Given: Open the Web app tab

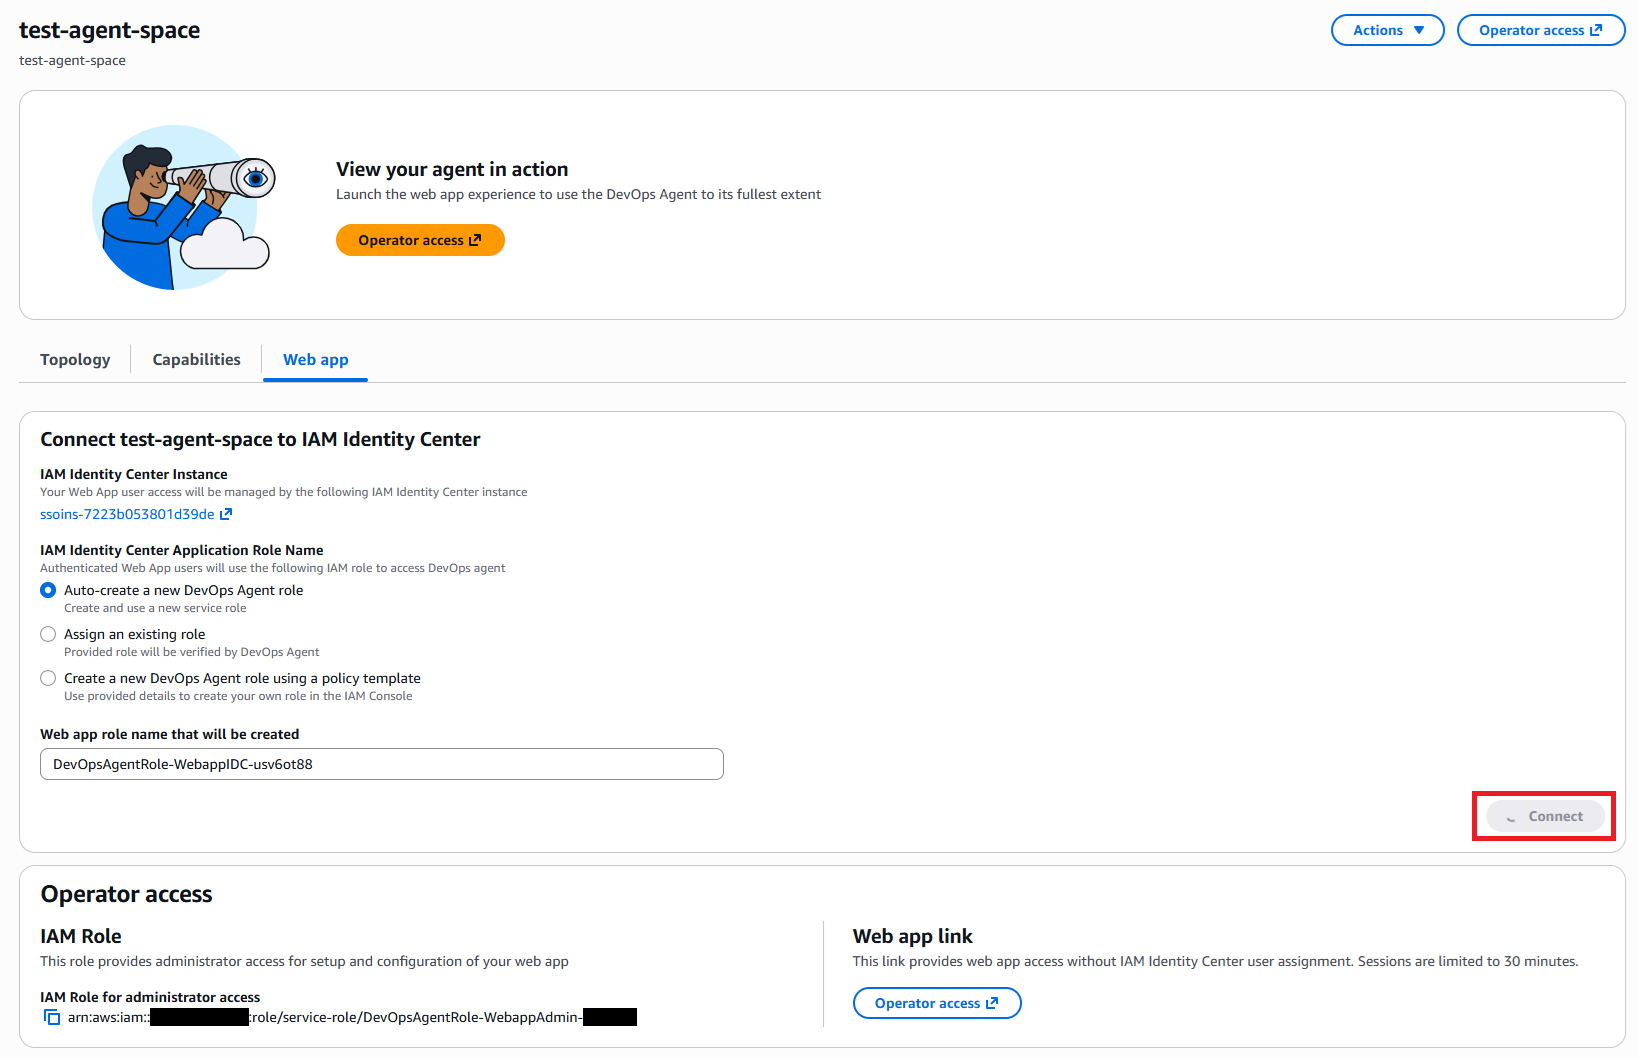Looking at the screenshot, I should 315,359.
